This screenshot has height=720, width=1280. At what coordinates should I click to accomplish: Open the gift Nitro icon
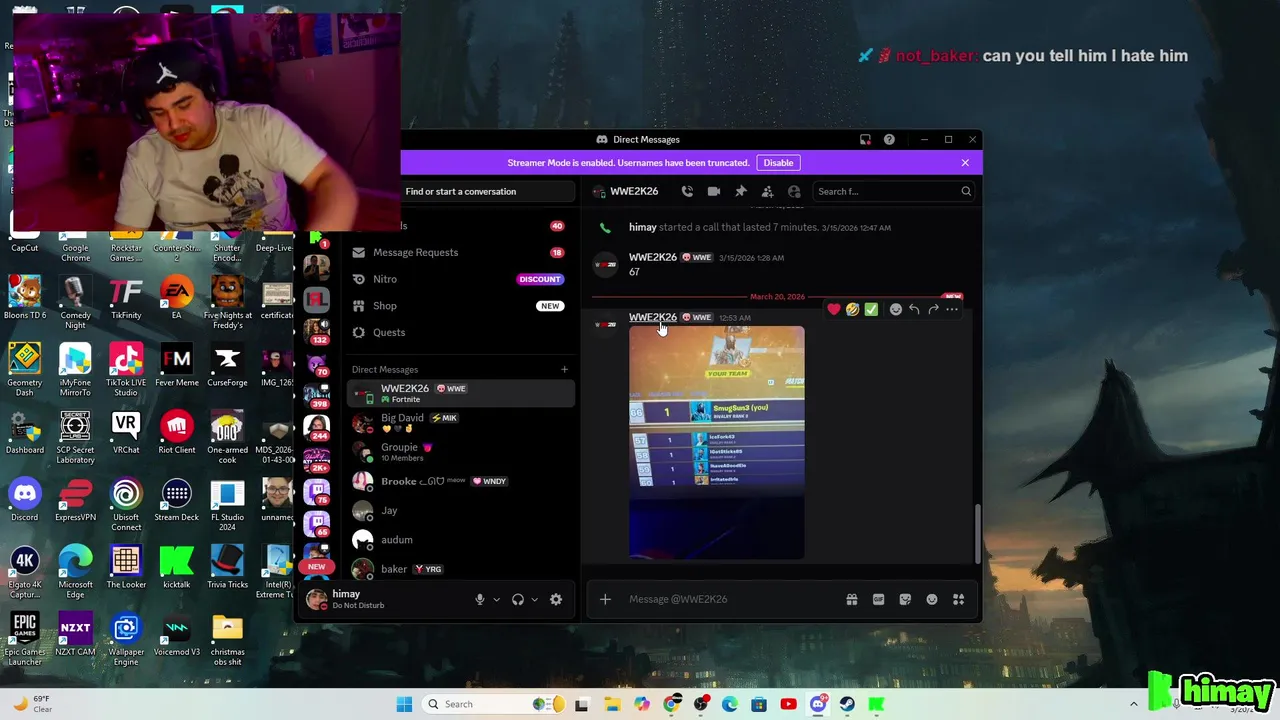pyautogui.click(x=852, y=599)
